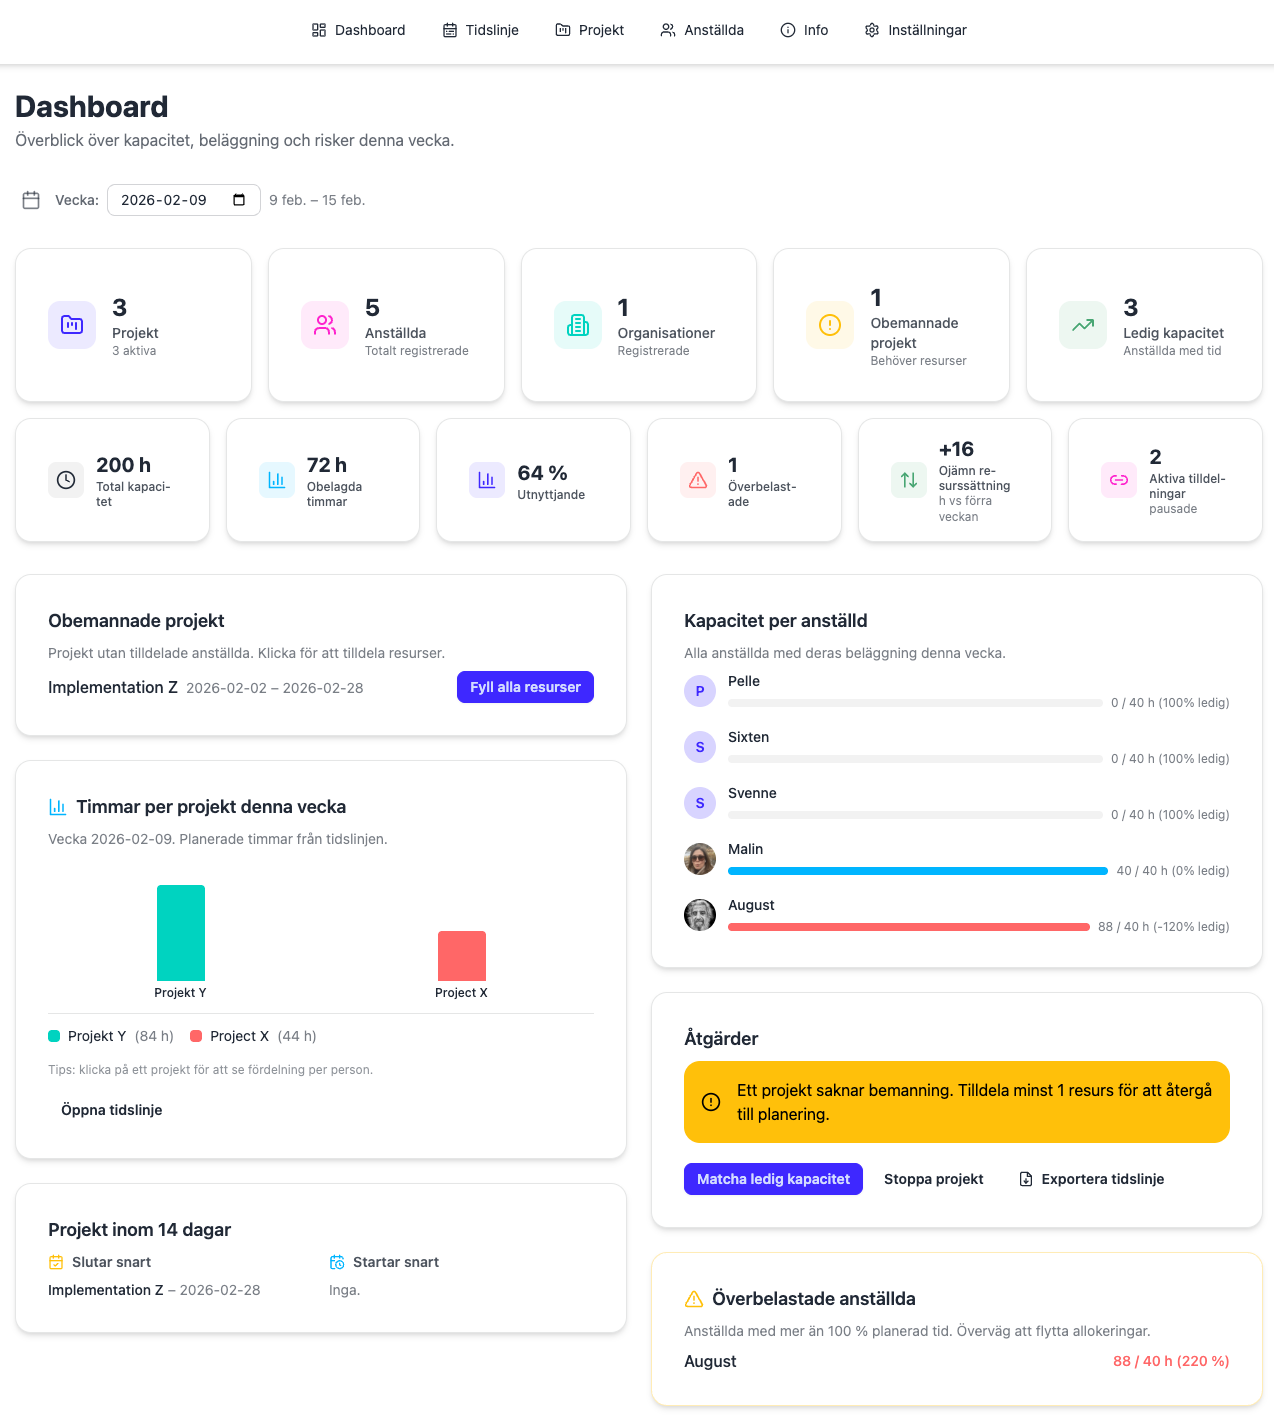Click the link icon for Aktiva tilldelningar

point(1119,480)
